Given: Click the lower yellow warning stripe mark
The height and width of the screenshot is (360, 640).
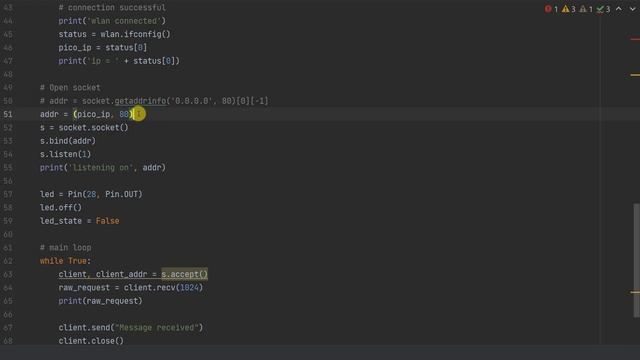Looking at the screenshot, I should click(x=635, y=292).
